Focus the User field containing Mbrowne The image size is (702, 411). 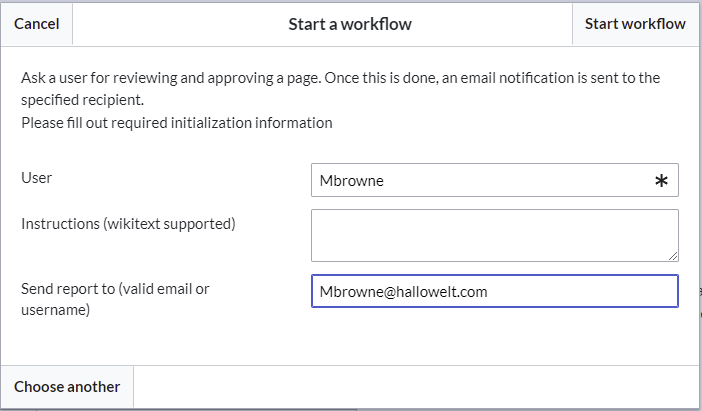495,180
